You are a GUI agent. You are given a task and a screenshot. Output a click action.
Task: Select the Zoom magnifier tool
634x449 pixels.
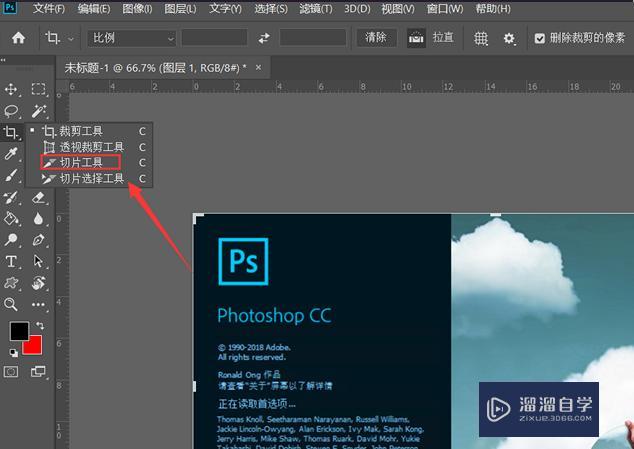coord(11,304)
